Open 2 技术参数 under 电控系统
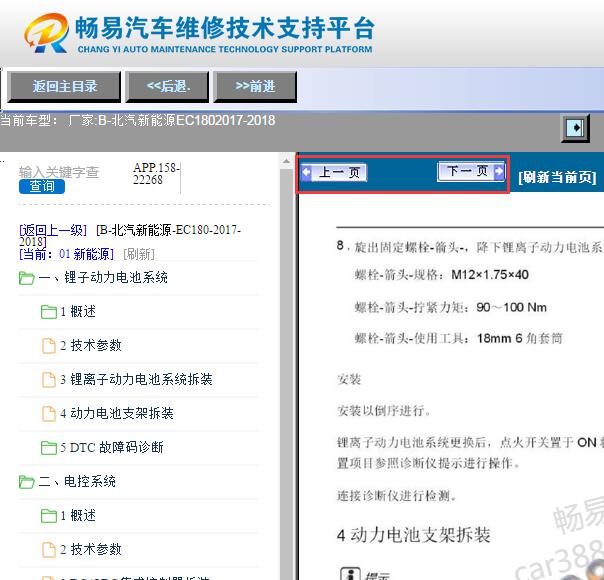604x580 pixels. click(91, 549)
